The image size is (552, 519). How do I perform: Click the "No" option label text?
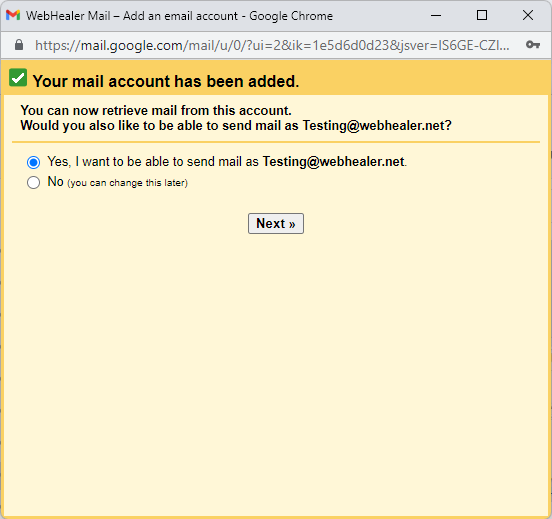[x=55, y=182]
